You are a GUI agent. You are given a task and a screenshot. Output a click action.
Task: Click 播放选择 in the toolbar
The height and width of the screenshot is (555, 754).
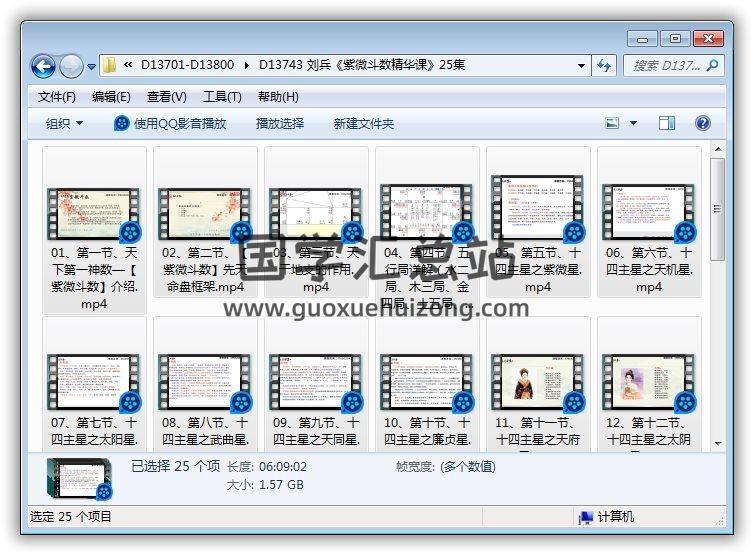[279, 124]
